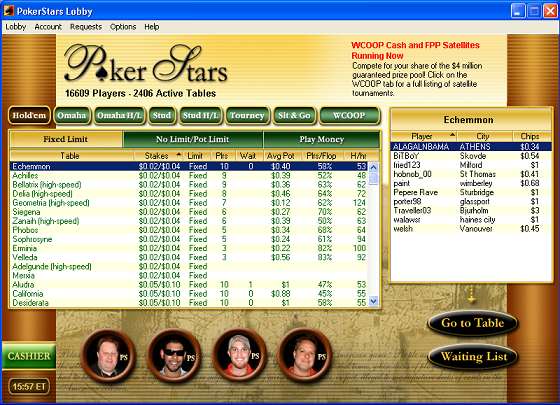Viewport: 560px width, 405px height.
Task: Select the Delia (high-speed) table row
Action: point(189,194)
